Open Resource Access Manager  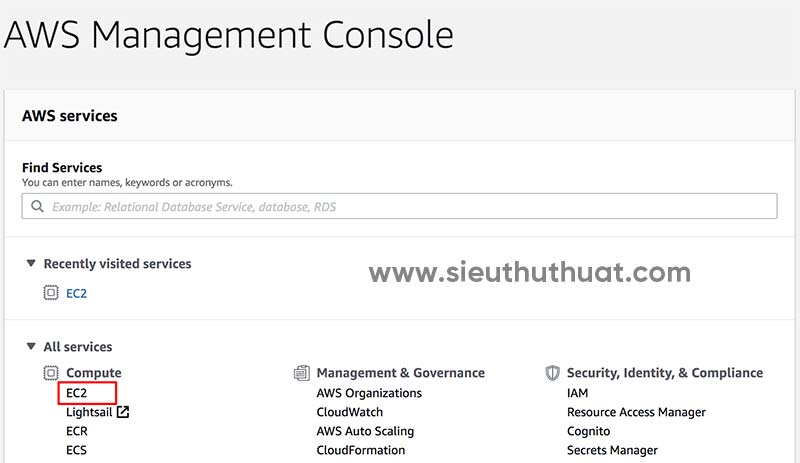(636, 412)
